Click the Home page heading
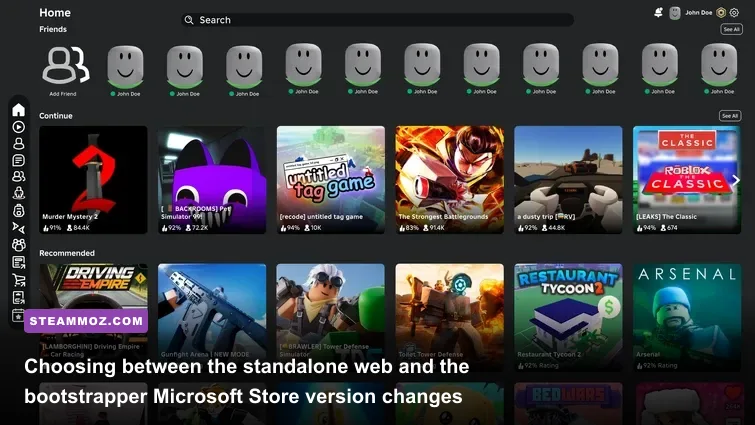 click(55, 13)
